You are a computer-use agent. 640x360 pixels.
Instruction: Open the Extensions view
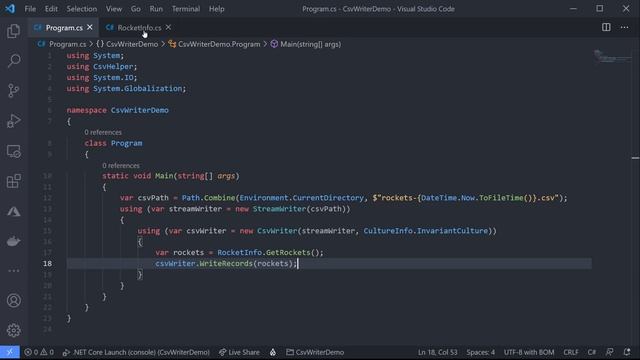point(13,181)
